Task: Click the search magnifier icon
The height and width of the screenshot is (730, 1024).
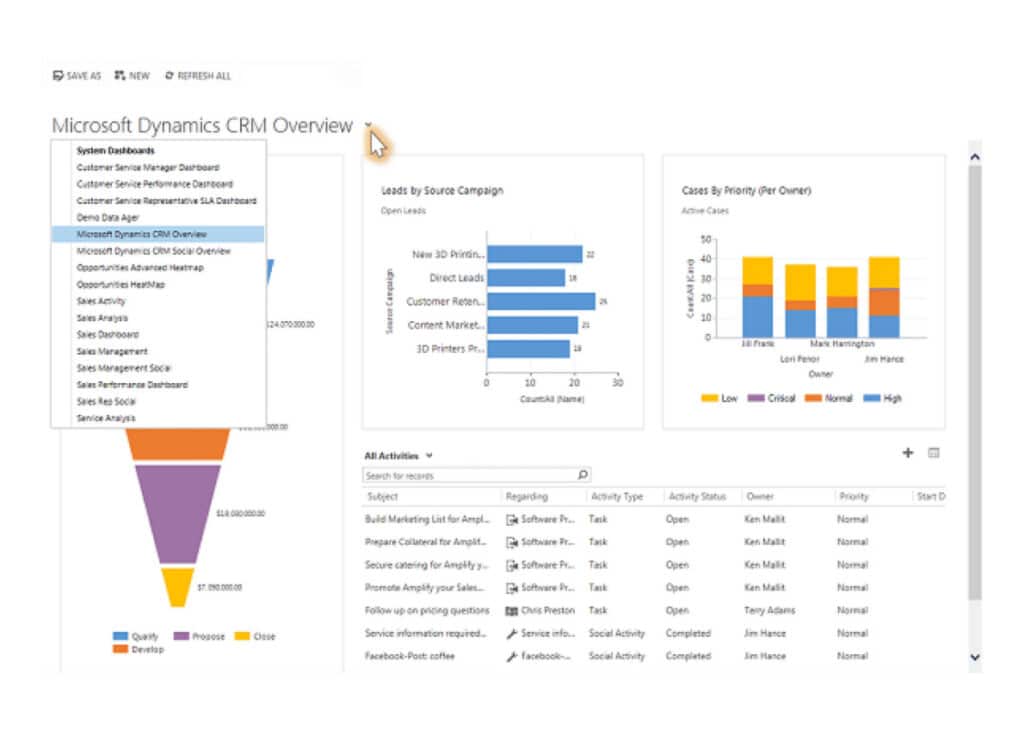Action: [583, 475]
